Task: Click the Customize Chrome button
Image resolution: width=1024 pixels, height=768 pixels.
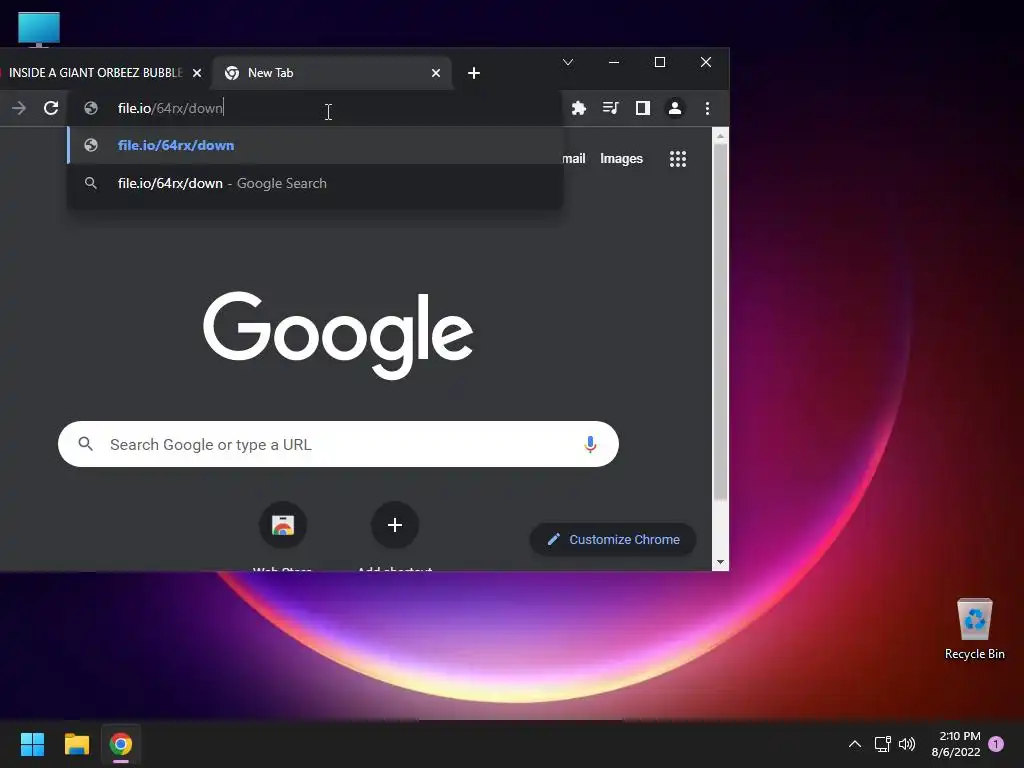Action: point(613,539)
